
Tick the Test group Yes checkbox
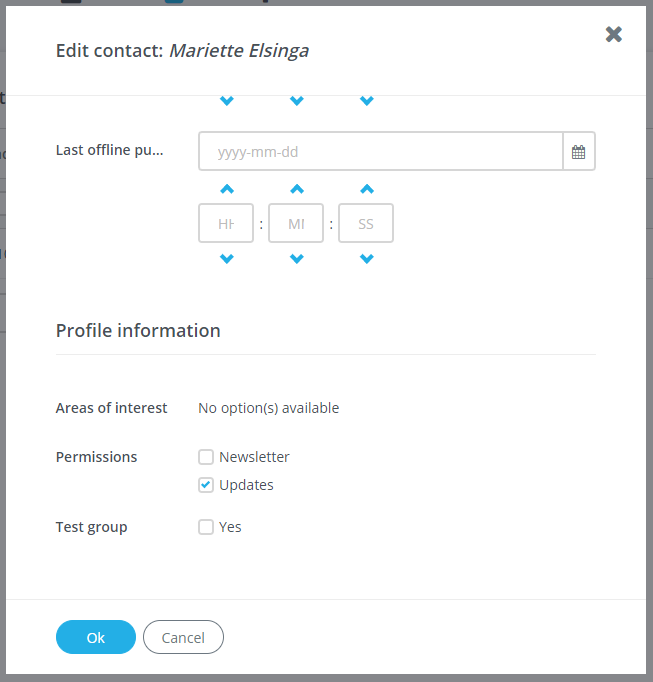click(206, 527)
